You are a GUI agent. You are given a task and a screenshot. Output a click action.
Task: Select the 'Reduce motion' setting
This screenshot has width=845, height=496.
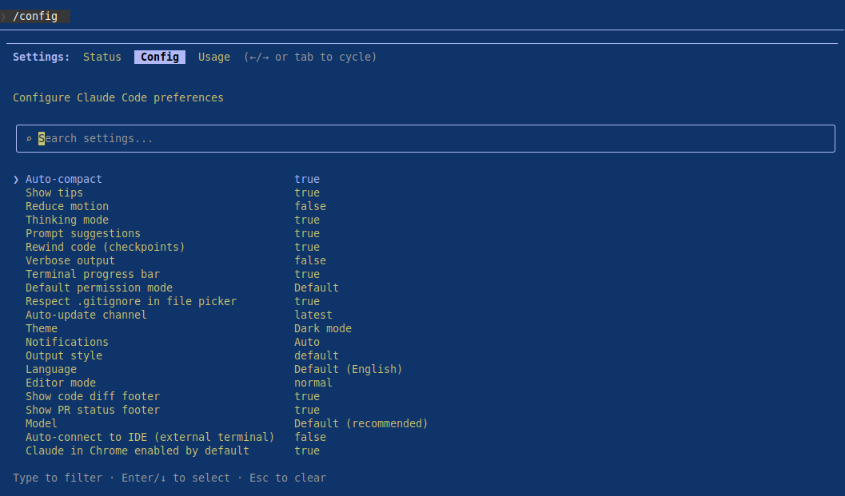tap(67, 206)
